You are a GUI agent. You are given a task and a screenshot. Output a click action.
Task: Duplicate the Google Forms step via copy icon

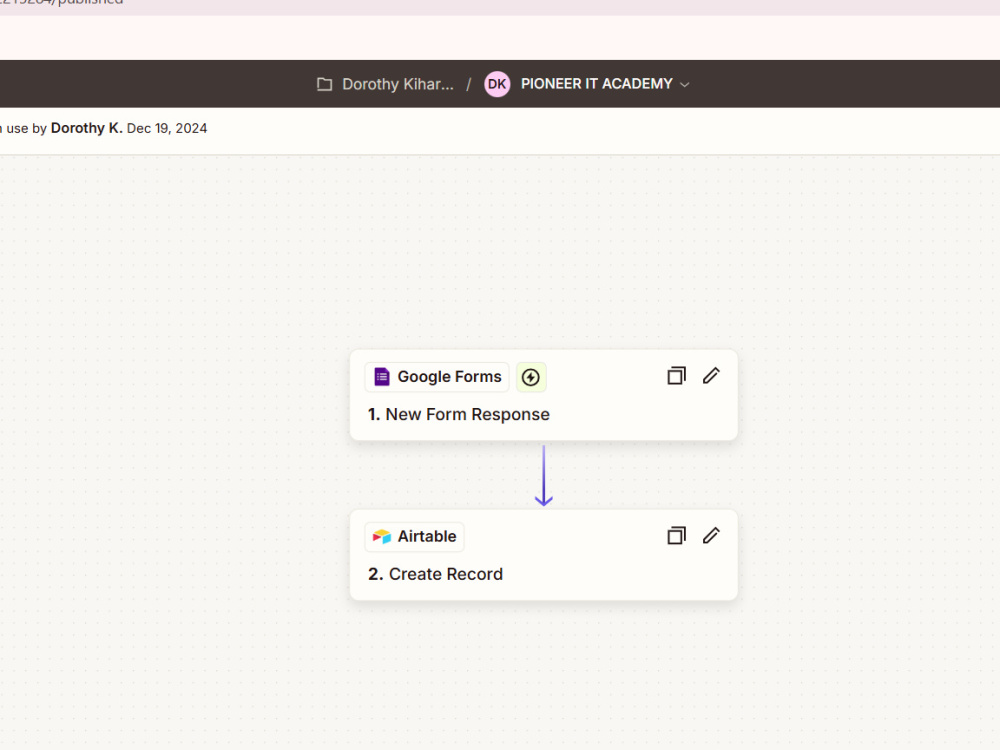(x=677, y=376)
